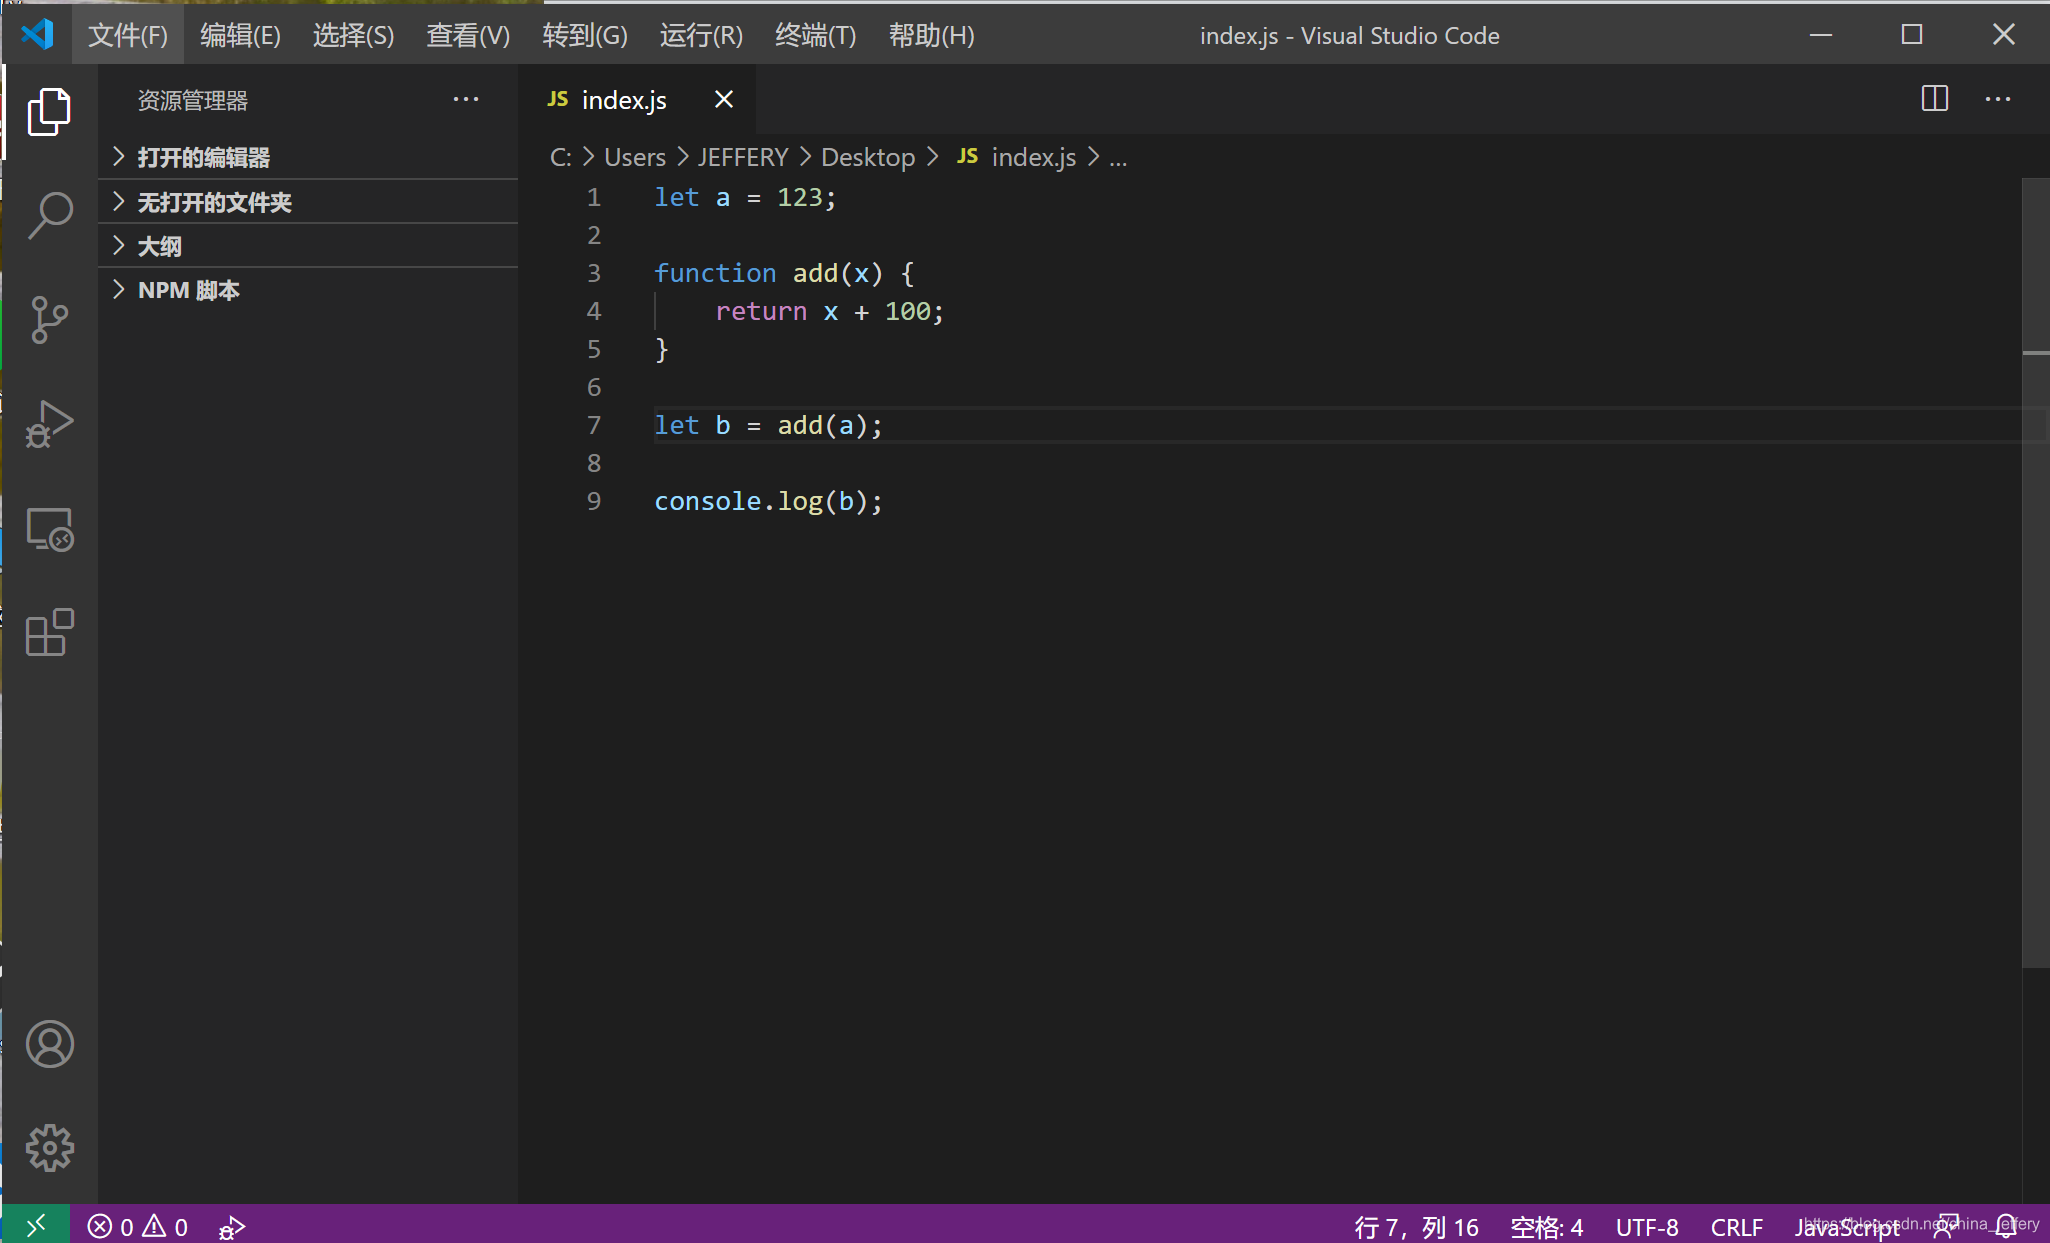Open the 帮助(H) menu
The image size is (2050, 1243).
point(931,35)
